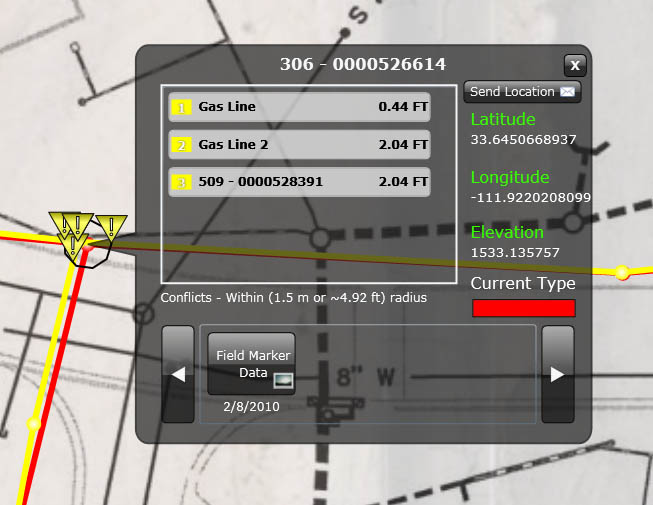653x505 pixels.
Task: Click the yellow node on the right map edge
Action: pos(622,272)
